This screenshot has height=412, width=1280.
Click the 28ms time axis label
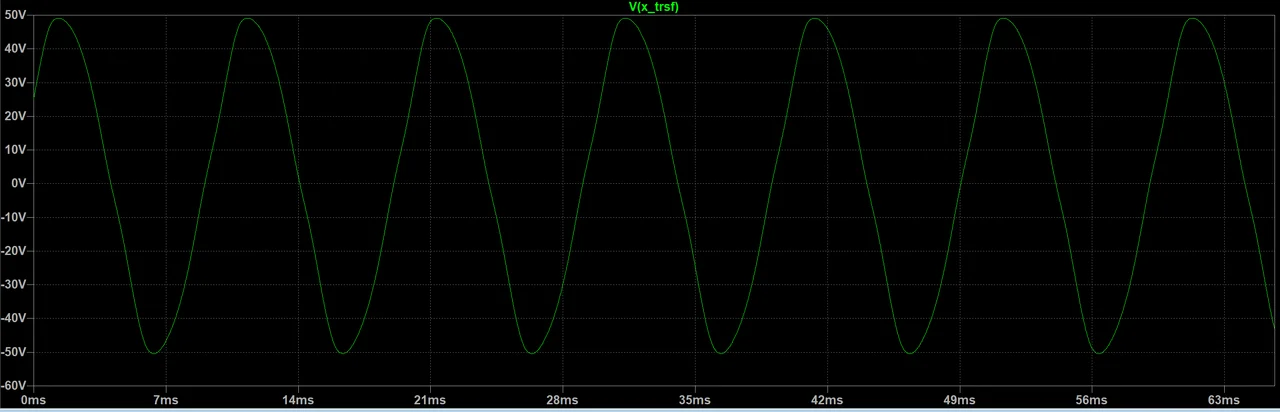coord(562,401)
